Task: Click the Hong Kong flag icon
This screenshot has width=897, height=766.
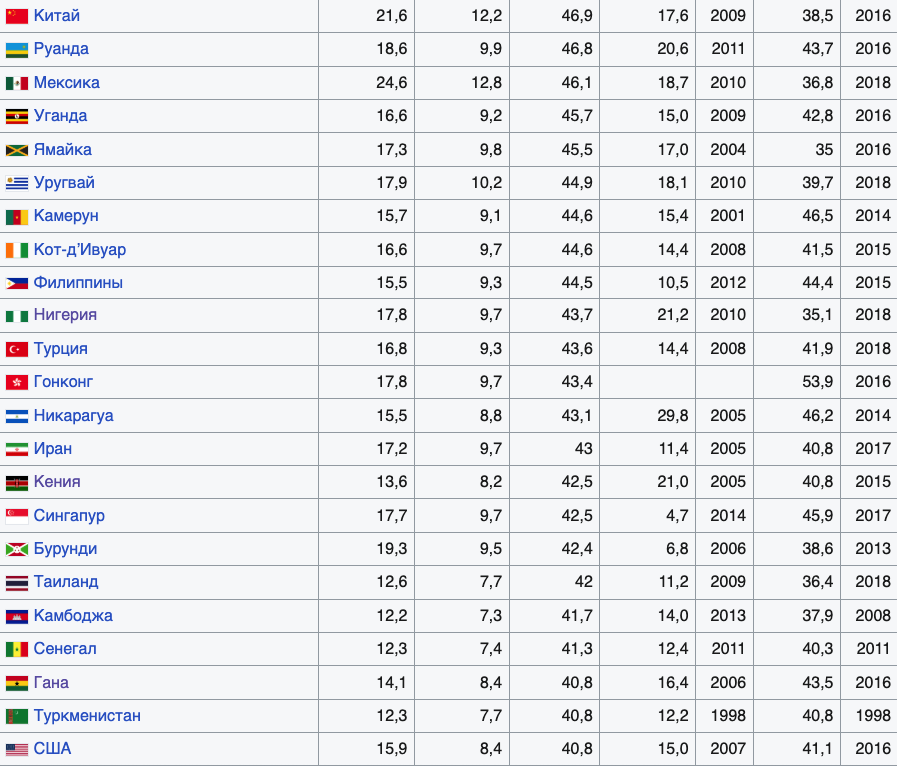Action: [17, 382]
